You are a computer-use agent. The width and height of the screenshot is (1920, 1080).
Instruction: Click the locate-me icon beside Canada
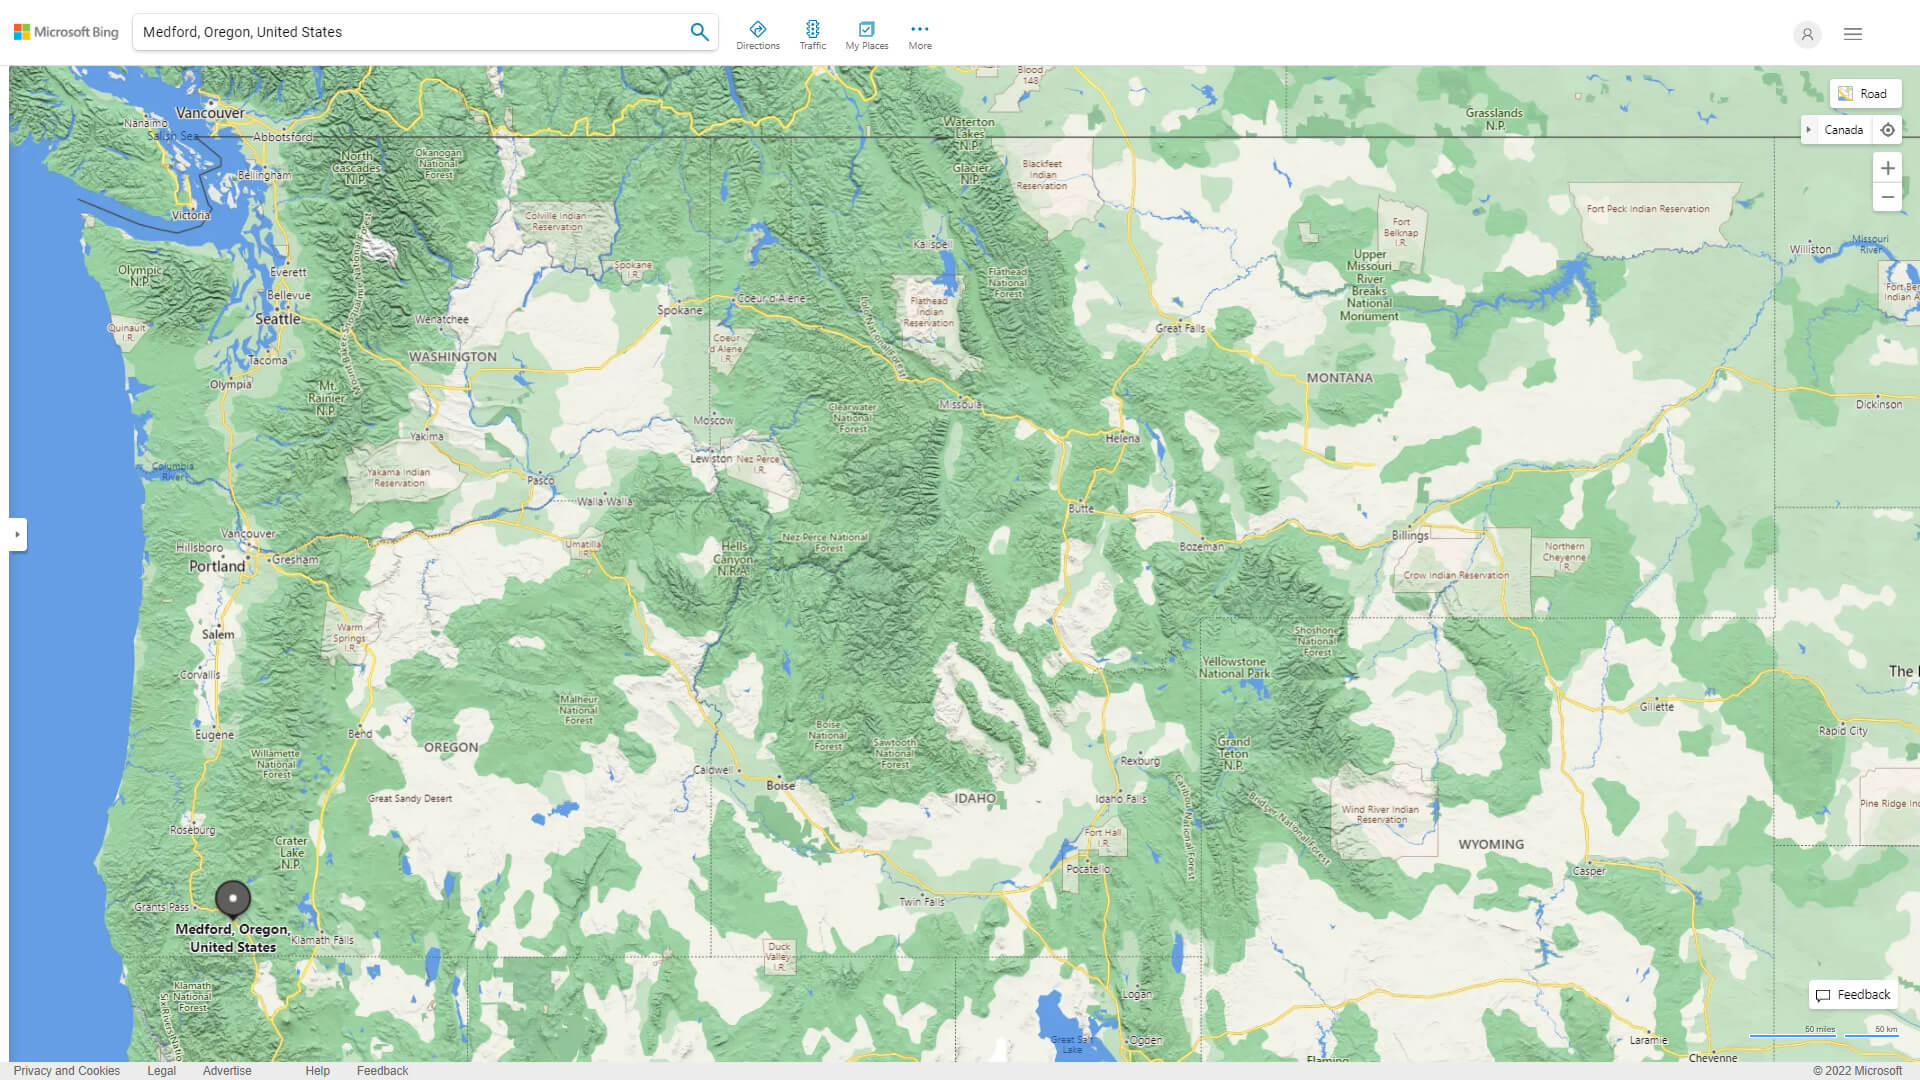(1888, 129)
